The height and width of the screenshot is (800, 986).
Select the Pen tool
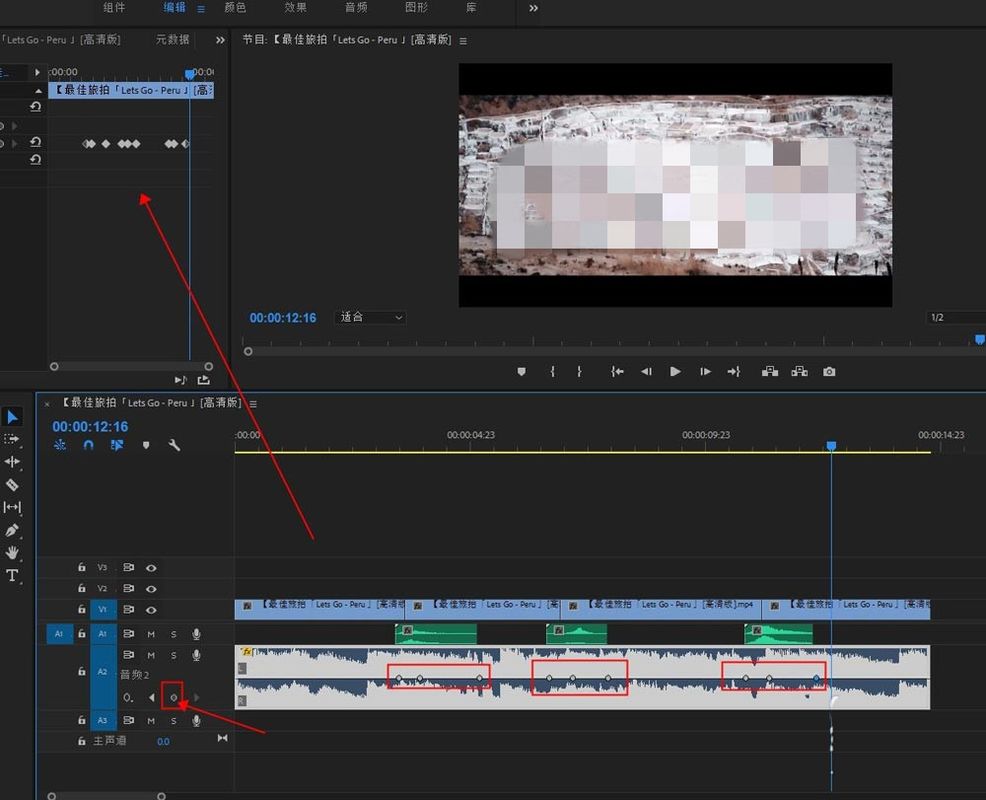coord(13,530)
